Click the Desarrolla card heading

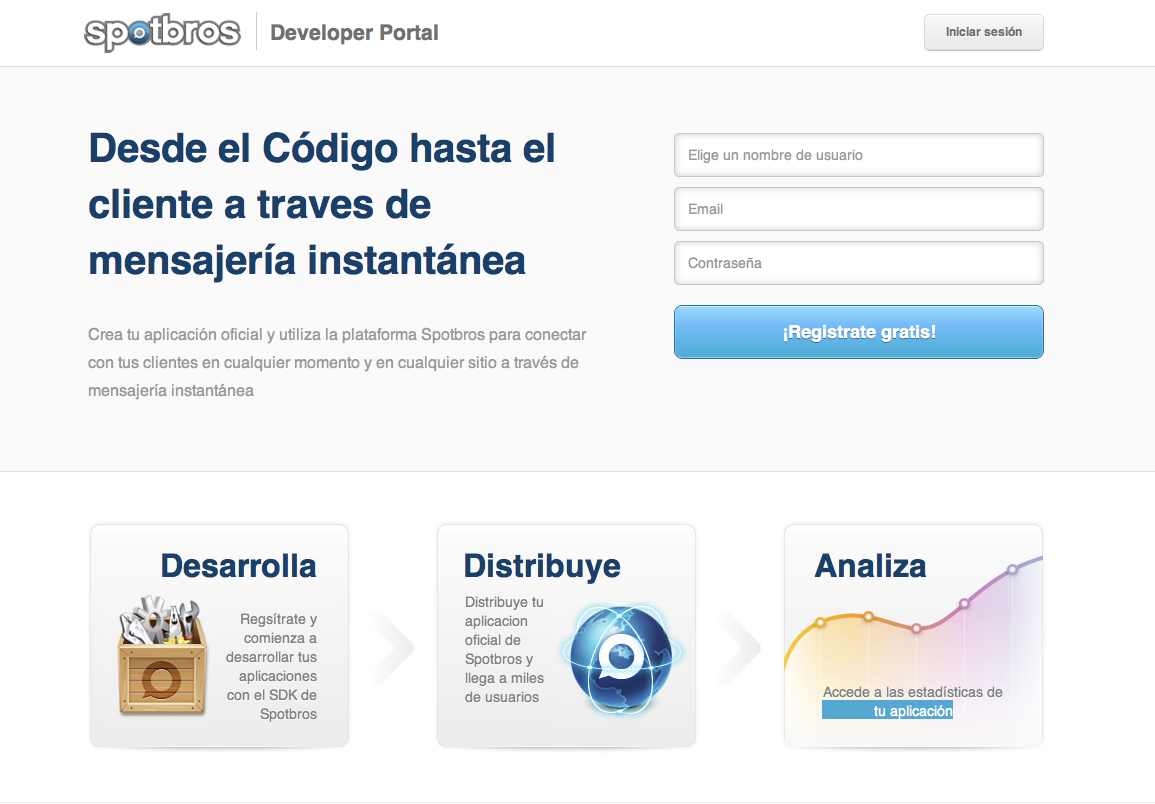(x=238, y=566)
